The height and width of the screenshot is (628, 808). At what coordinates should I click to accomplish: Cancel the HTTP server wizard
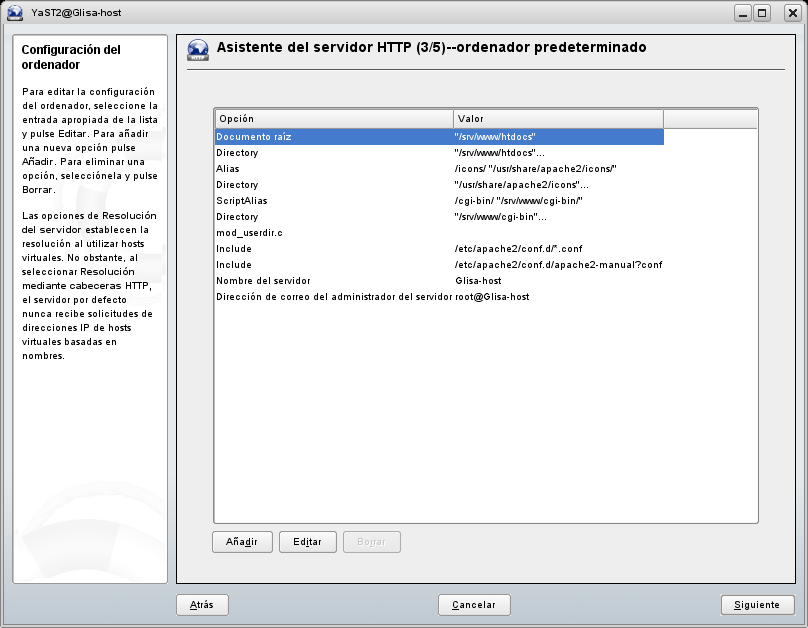[x=474, y=605]
